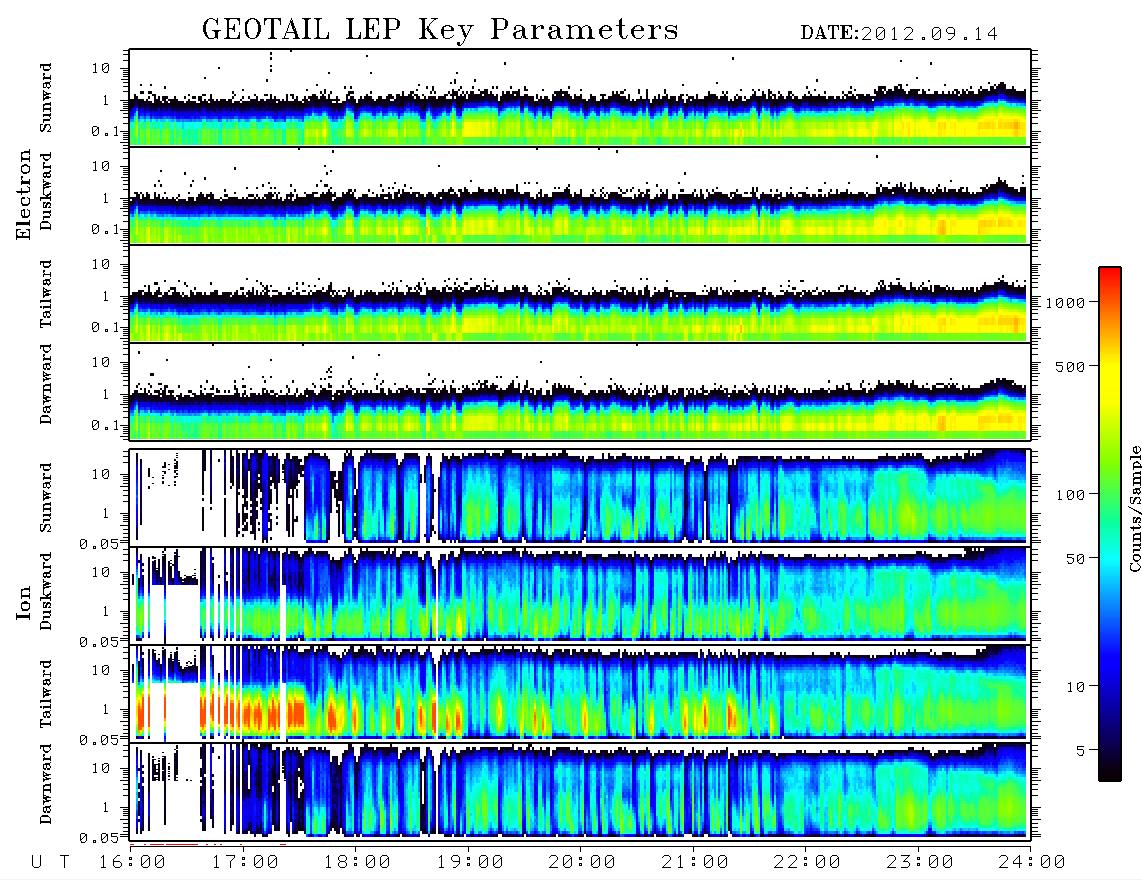The image size is (1142, 880).
Task: Click the 500 colorbar tick value
Action: (x=1070, y=366)
